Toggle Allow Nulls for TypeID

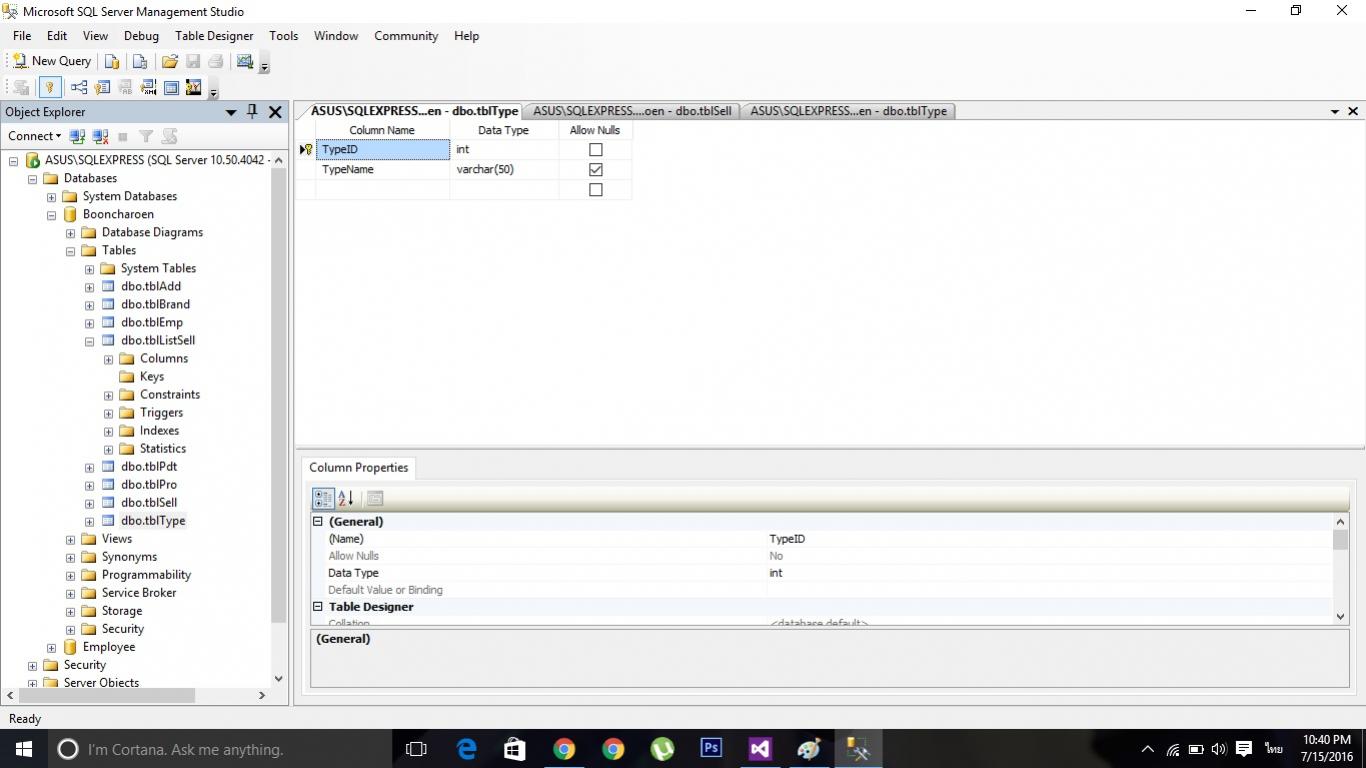coord(596,150)
